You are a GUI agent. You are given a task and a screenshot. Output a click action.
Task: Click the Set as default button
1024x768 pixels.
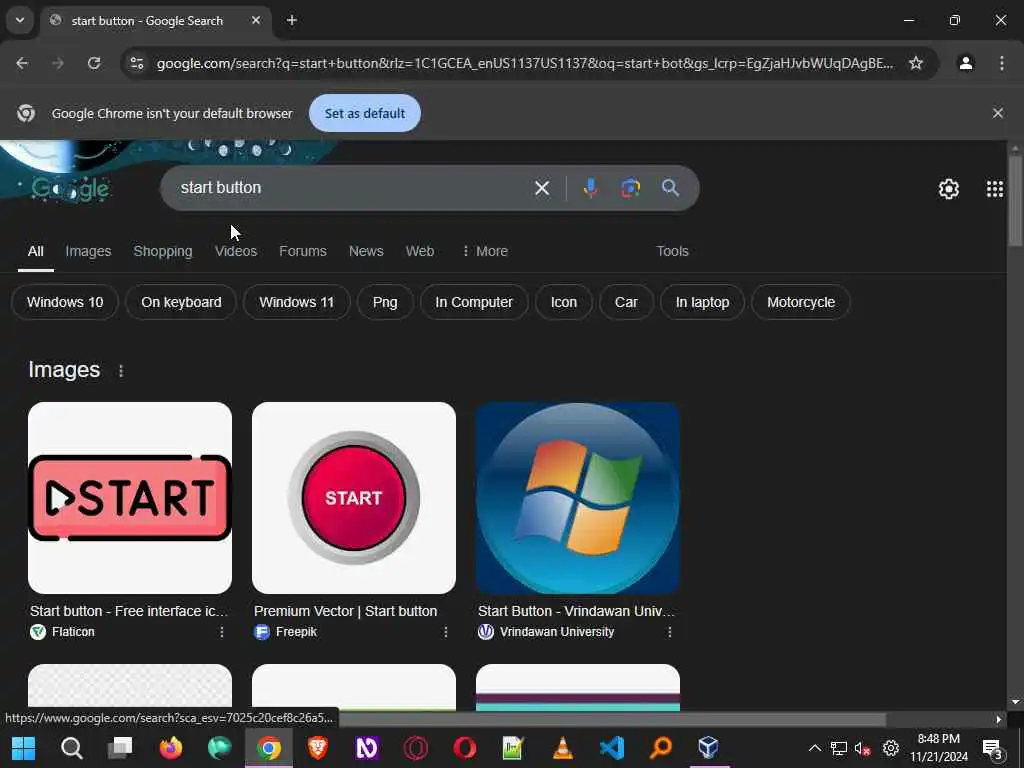pos(364,113)
